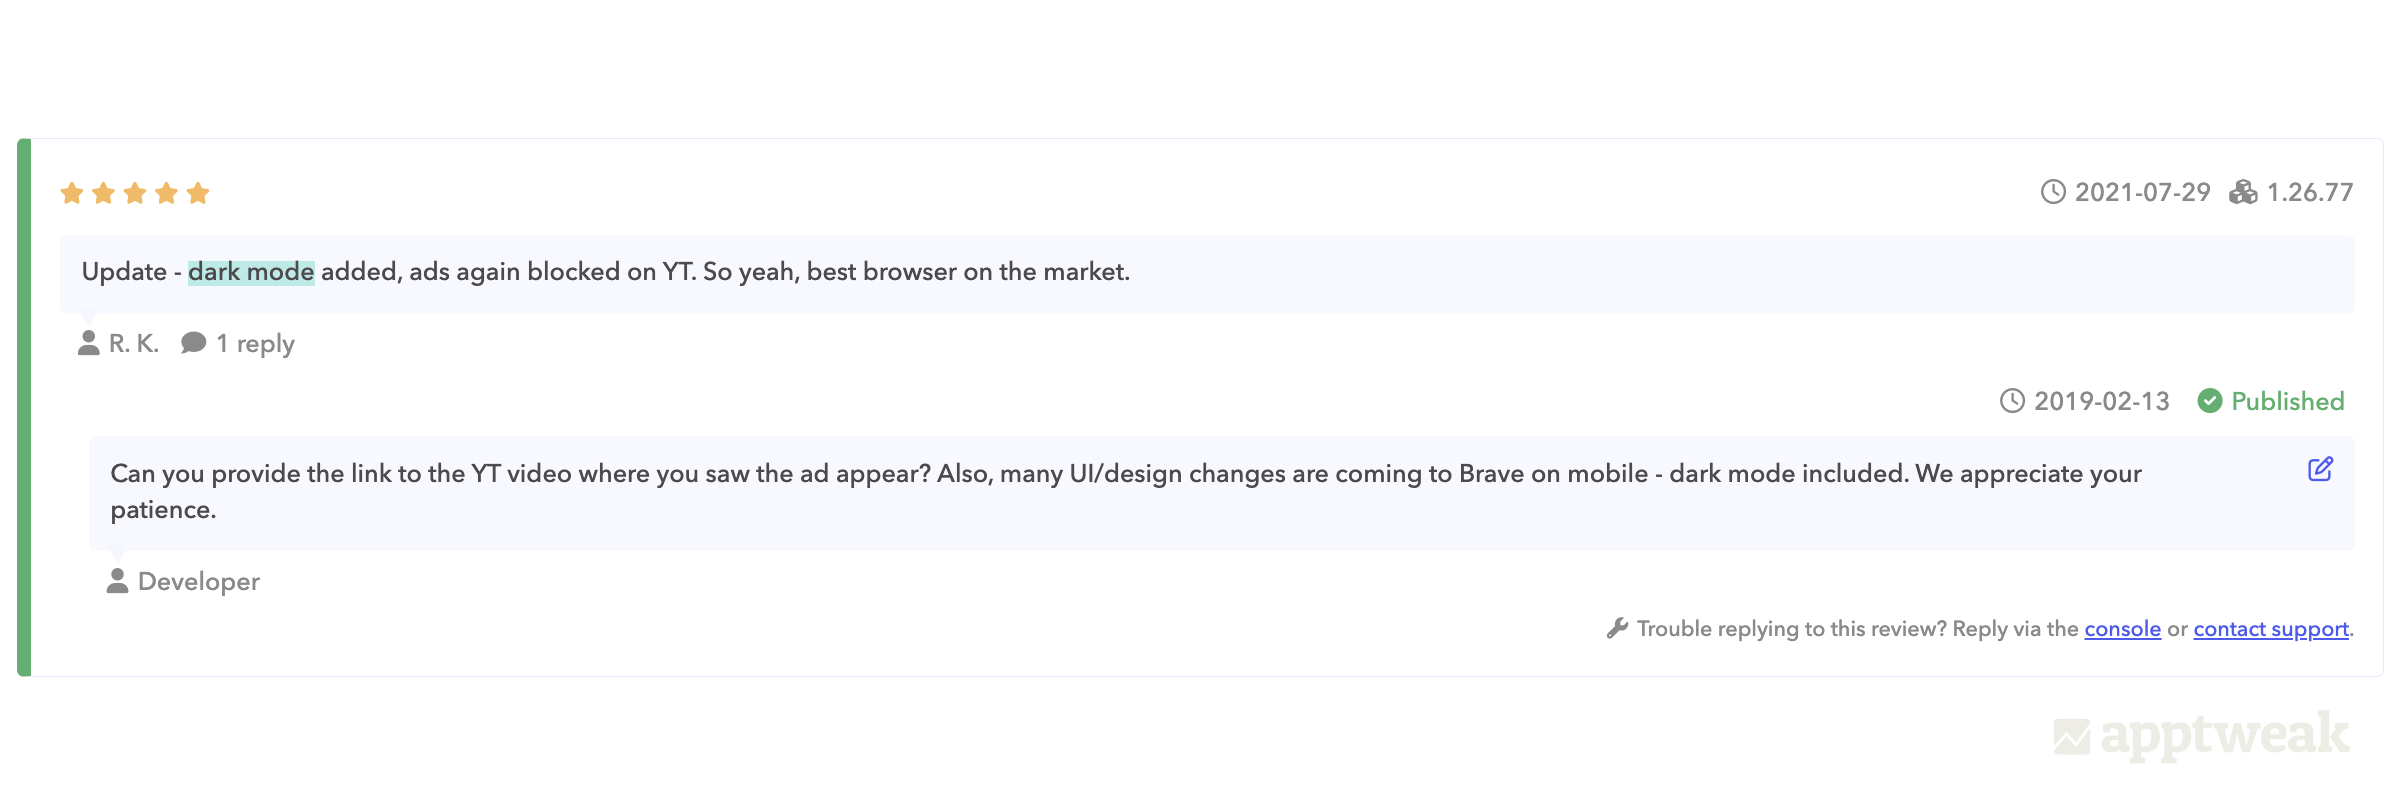Click the AppTweak watermark logo
This screenshot has height=812, width=2400.
(x=2201, y=736)
